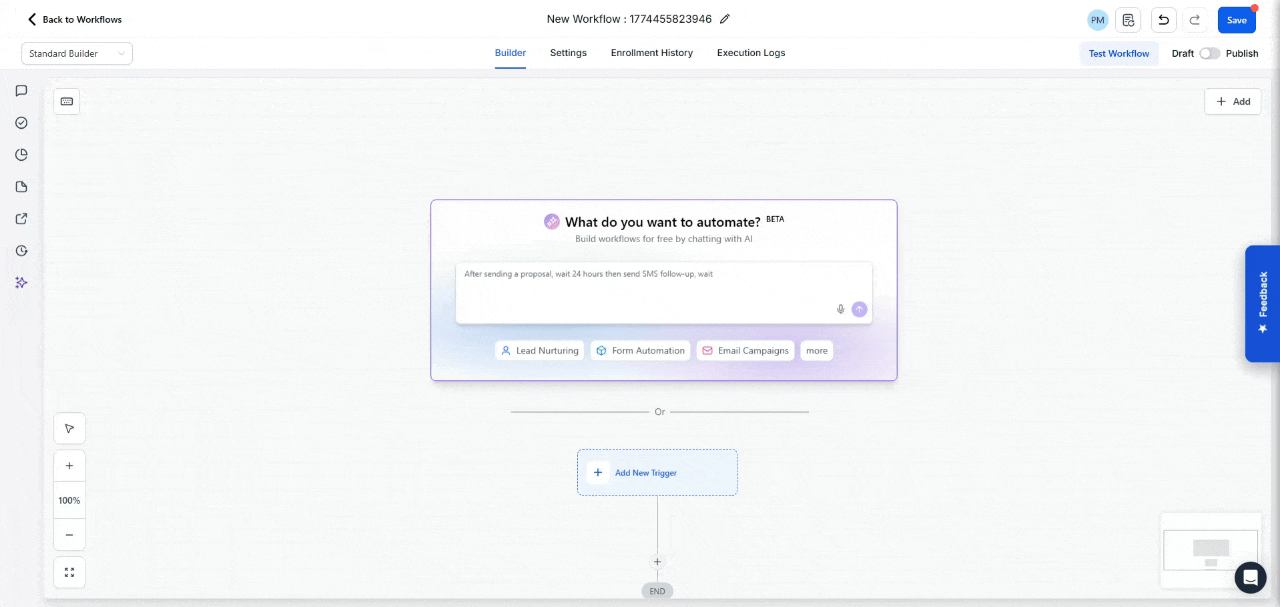Viewport: 1280px width, 607px height.
Task: Toggle the Draft/Publish switch
Action: pos(1210,54)
